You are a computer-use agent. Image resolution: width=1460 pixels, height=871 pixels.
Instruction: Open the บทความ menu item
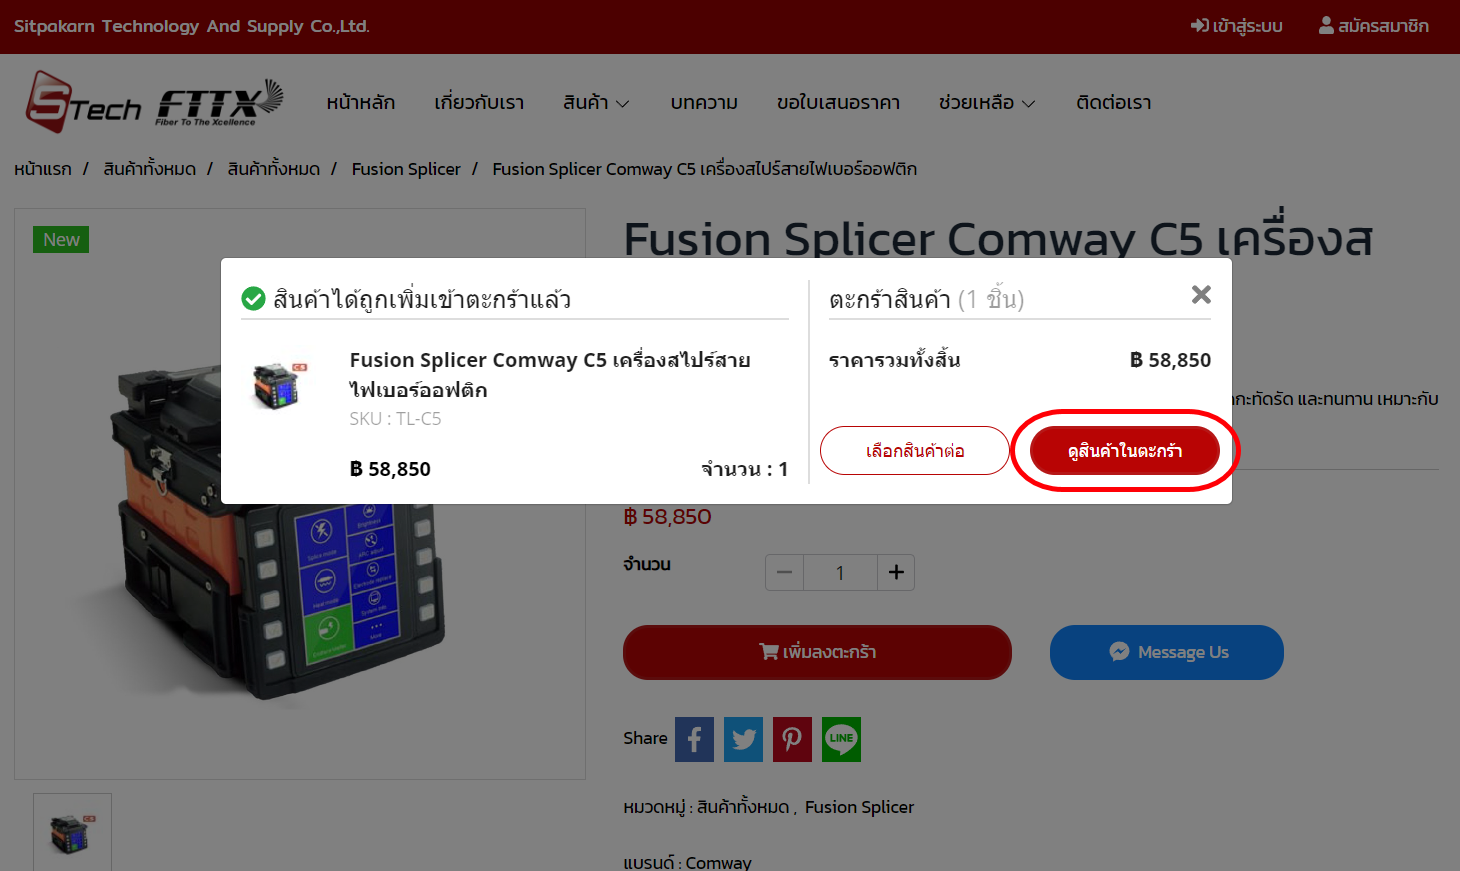[704, 103]
